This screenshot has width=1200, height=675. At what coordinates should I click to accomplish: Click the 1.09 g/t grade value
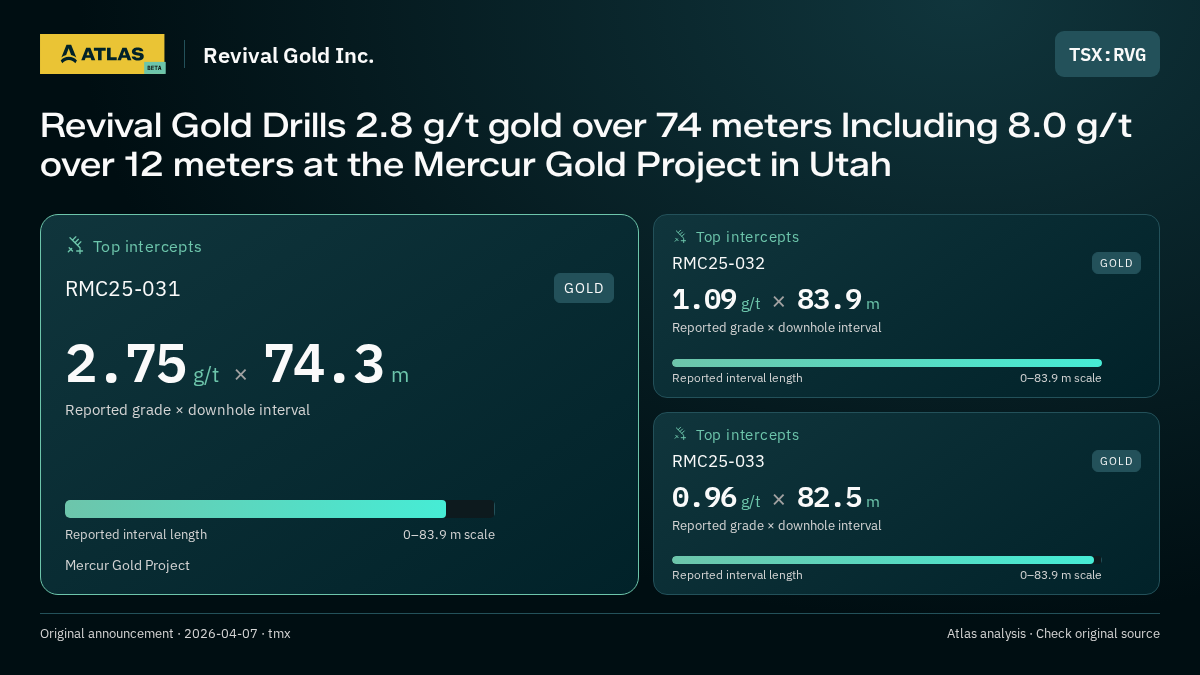(716, 300)
